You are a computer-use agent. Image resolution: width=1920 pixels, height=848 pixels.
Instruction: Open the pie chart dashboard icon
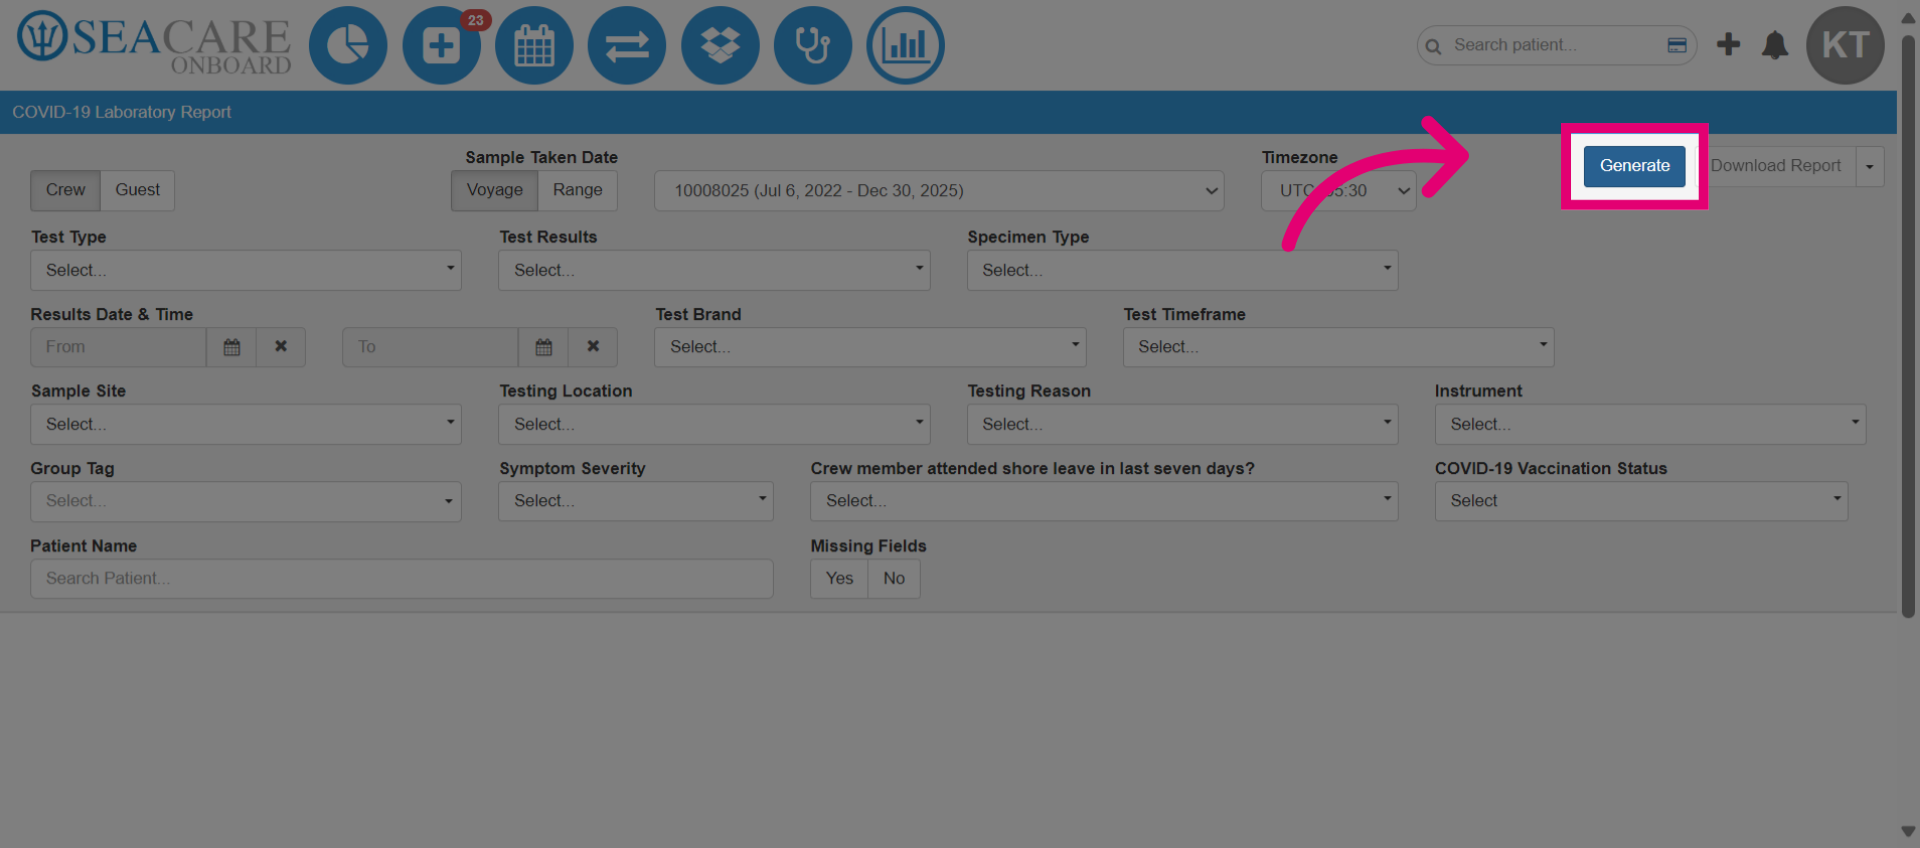click(x=348, y=45)
